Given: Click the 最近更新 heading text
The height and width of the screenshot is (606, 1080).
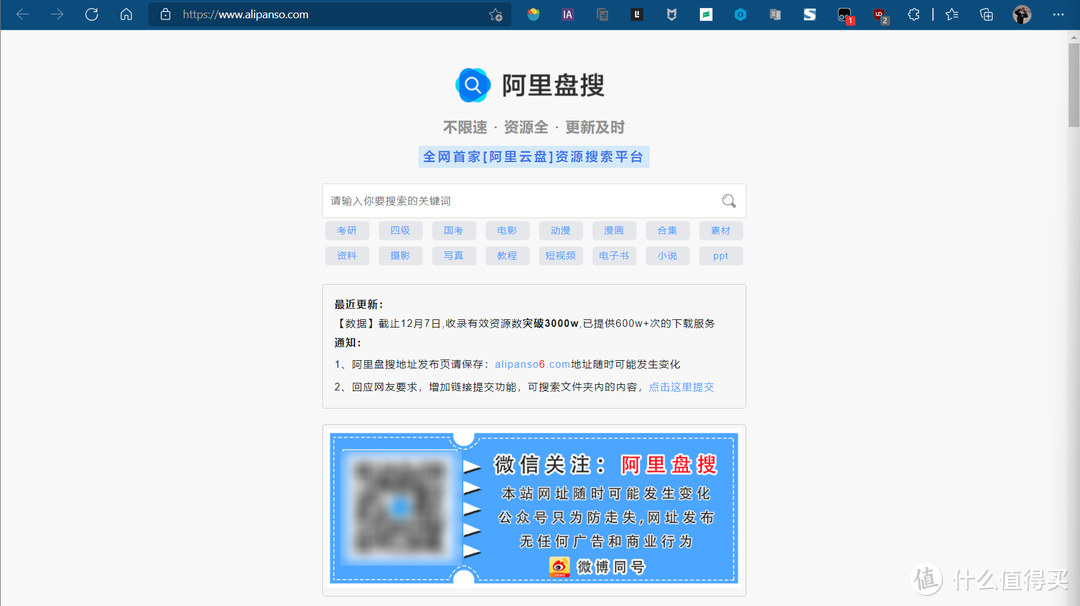Looking at the screenshot, I should coord(358,304).
